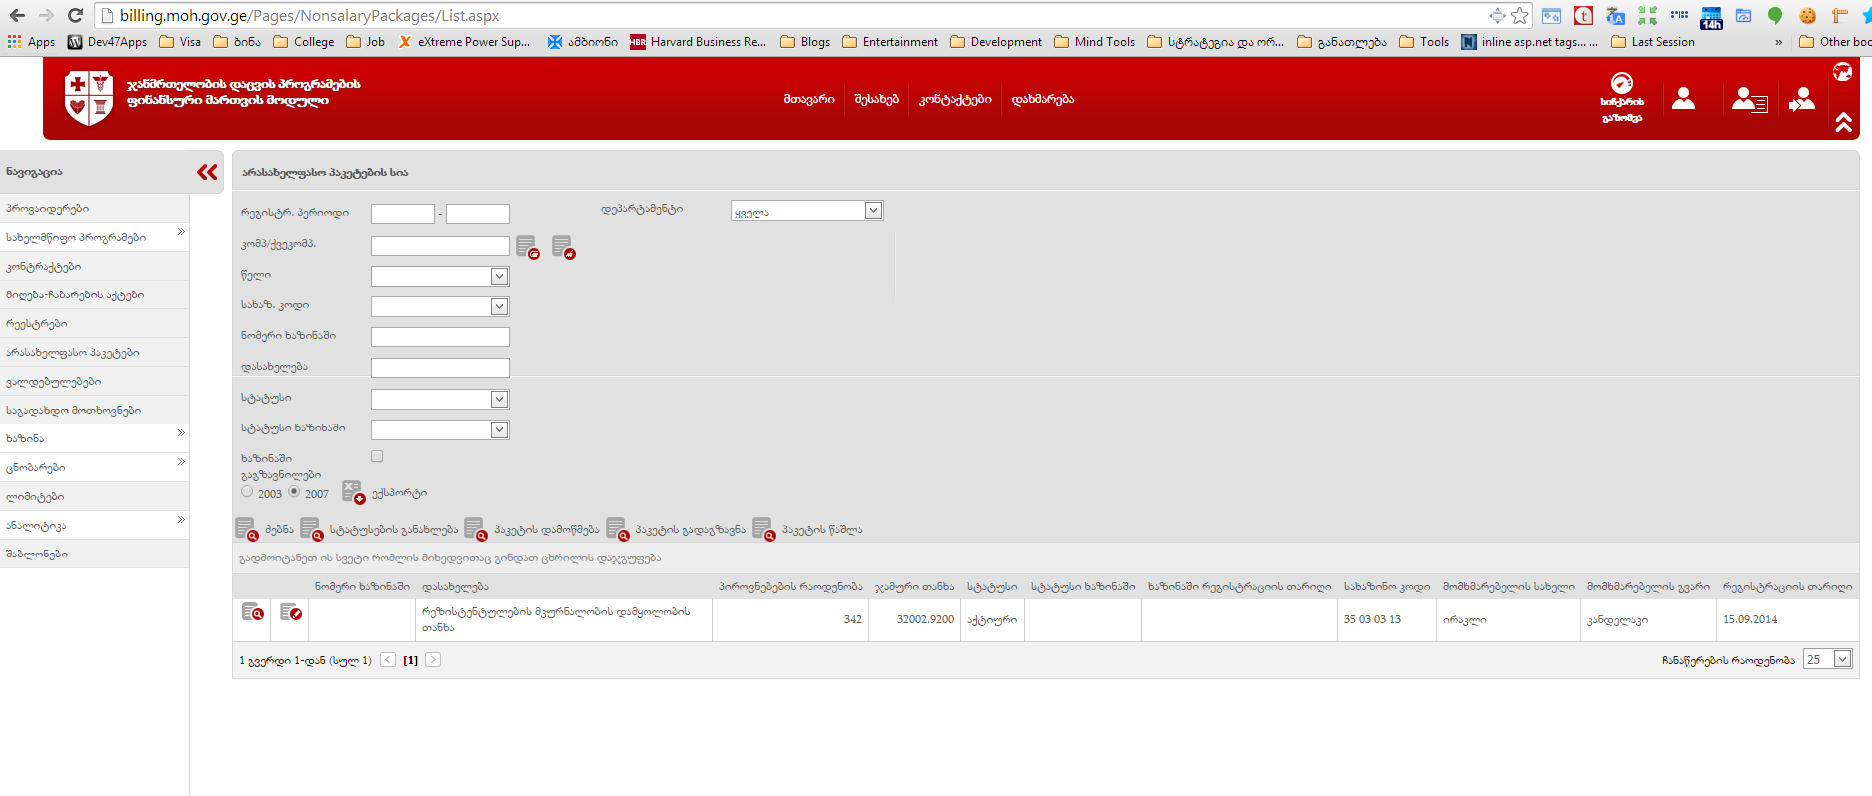1872x796 pixels.
Task: Collapse the ნავიგაცია sidebar with double-arrow icon
Action: pyautogui.click(x=207, y=172)
